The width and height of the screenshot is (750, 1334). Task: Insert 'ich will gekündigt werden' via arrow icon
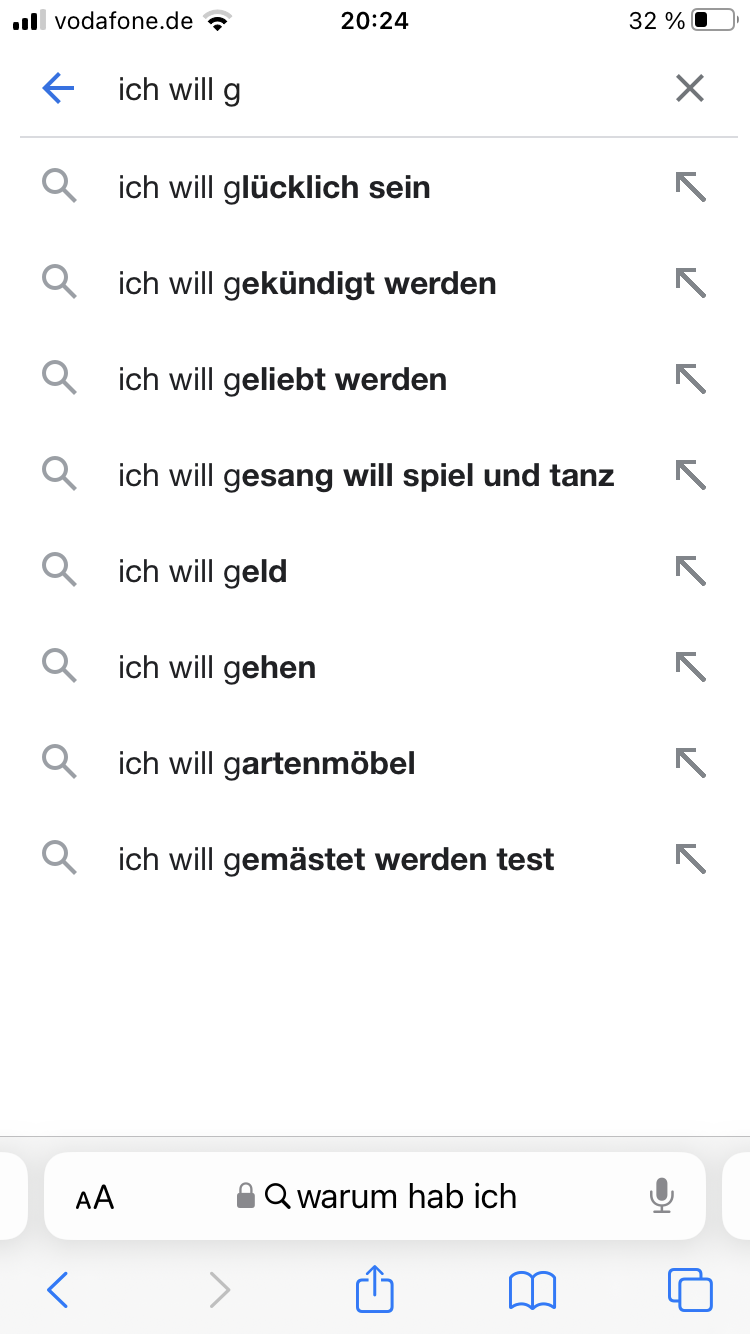(x=690, y=283)
